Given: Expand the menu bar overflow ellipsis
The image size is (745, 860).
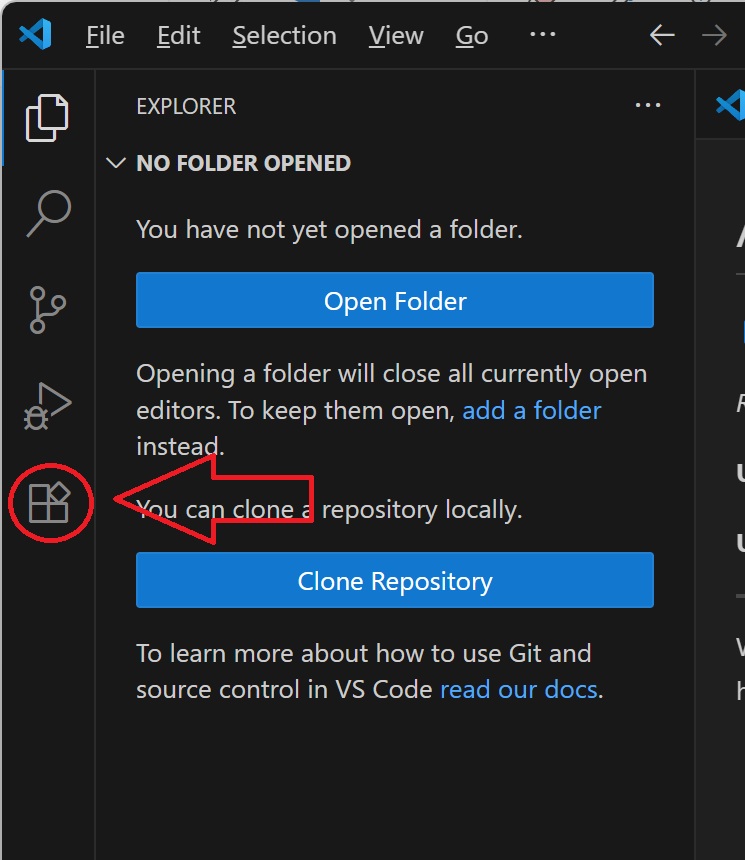Looking at the screenshot, I should [x=542, y=35].
